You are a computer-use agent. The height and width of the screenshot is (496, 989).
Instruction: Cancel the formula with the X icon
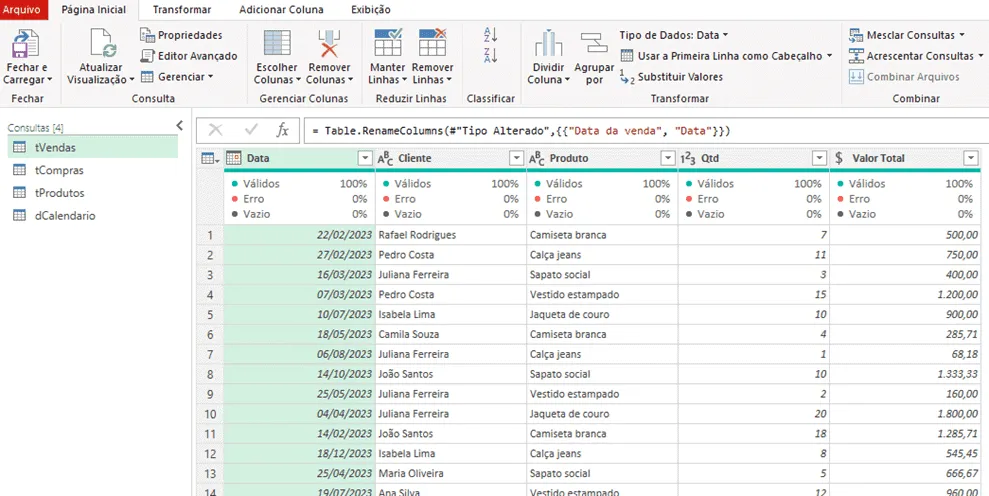[x=216, y=130]
